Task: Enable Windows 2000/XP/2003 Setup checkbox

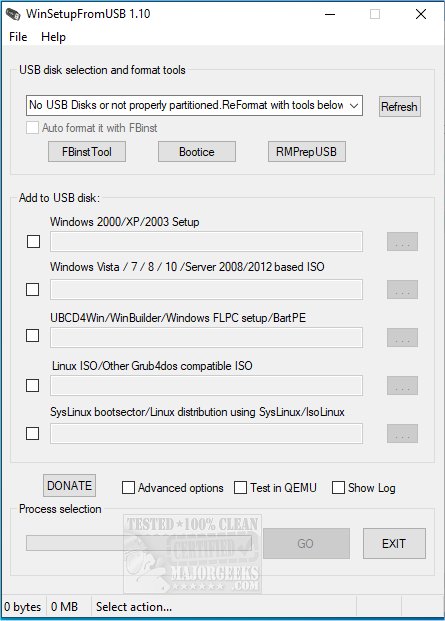Action: (x=33, y=241)
